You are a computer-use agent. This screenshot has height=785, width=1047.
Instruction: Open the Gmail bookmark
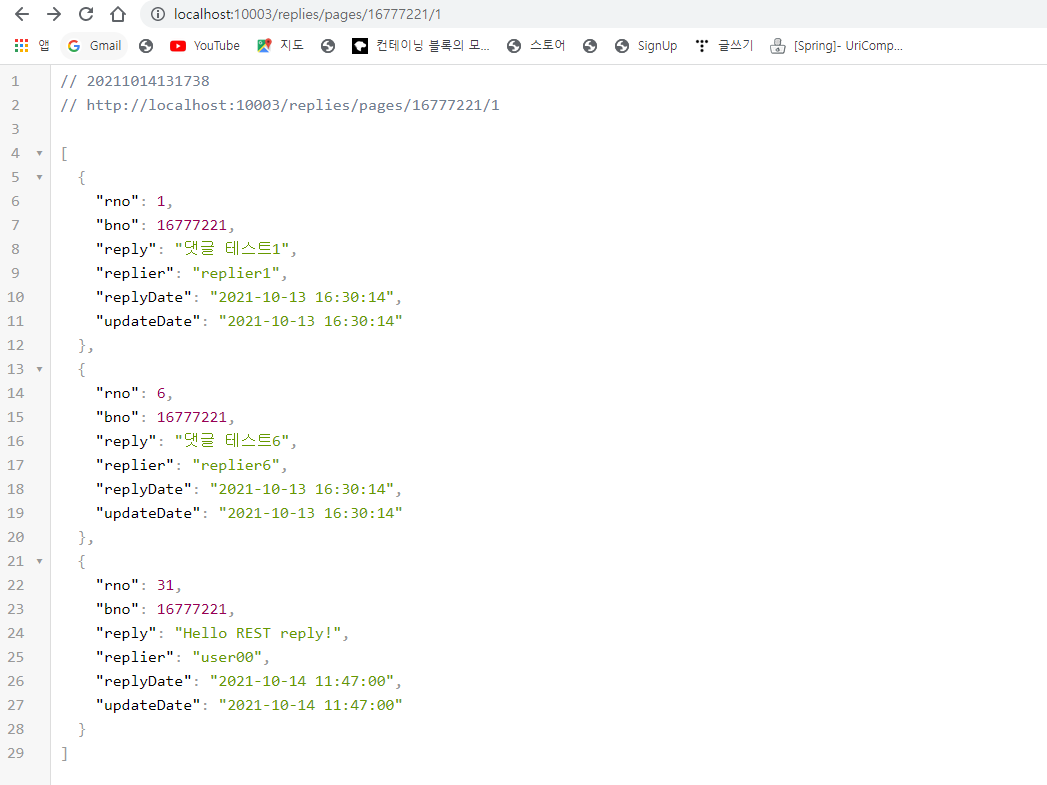[95, 45]
